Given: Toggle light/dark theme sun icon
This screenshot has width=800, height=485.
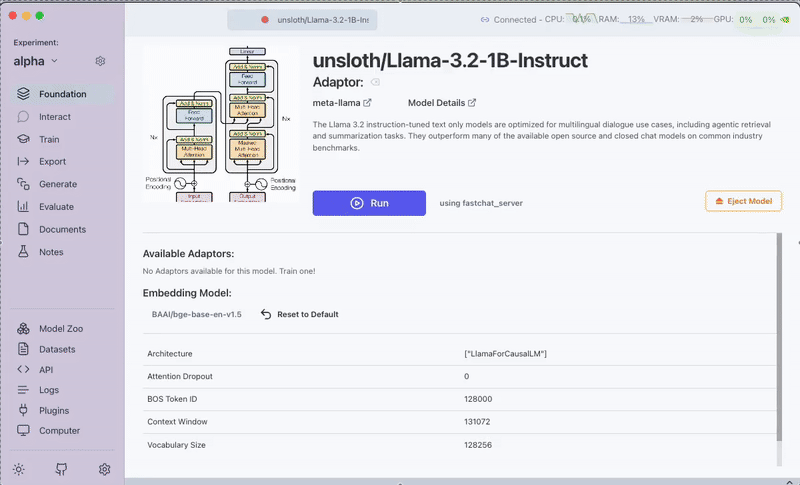Looking at the screenshot, I should tap(19, 469).
